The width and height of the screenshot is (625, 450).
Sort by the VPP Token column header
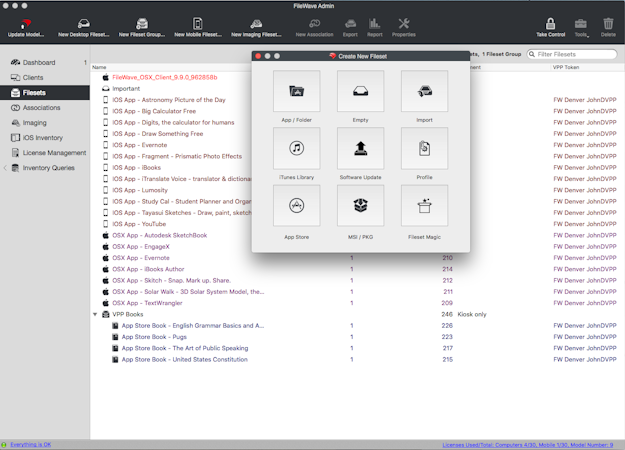(566, 67)
